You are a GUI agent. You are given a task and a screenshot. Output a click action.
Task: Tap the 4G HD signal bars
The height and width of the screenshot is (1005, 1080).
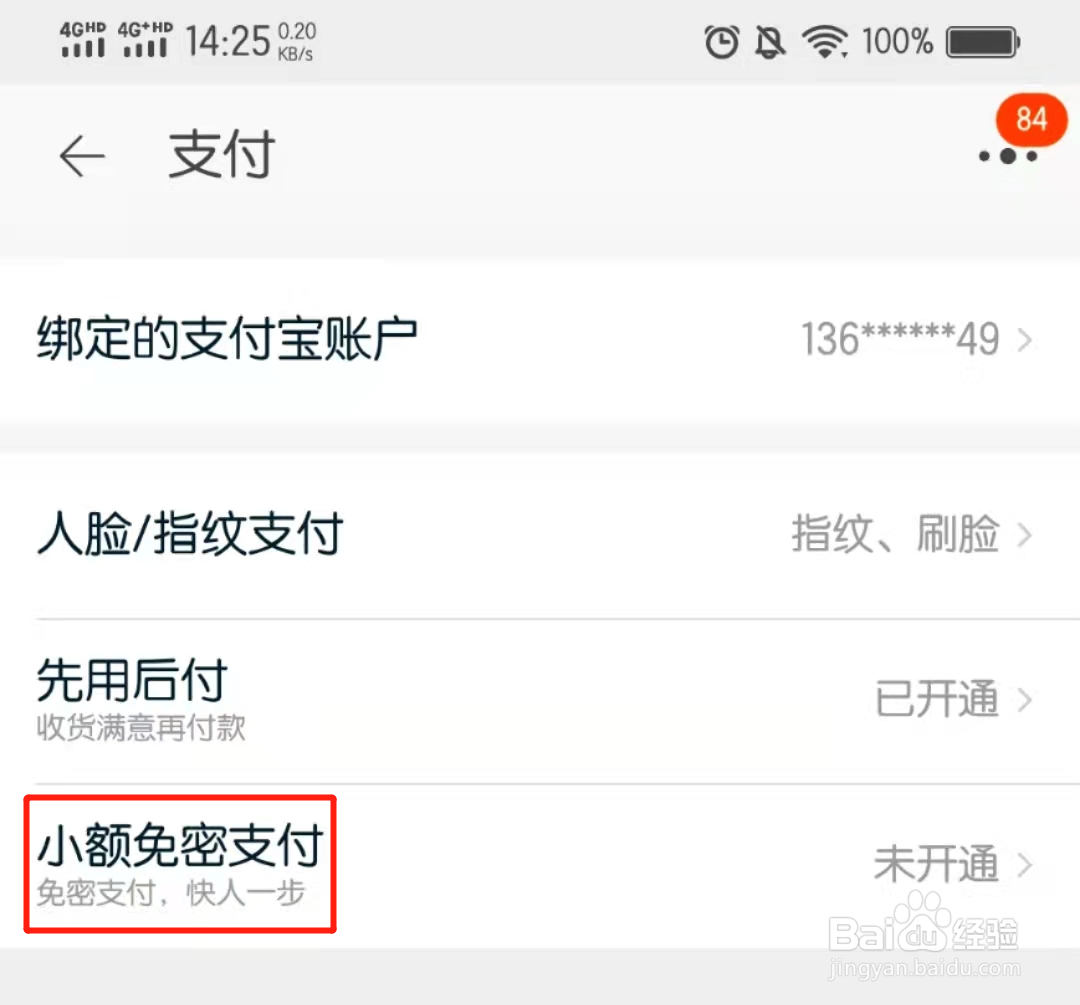(x=83, y=39)
